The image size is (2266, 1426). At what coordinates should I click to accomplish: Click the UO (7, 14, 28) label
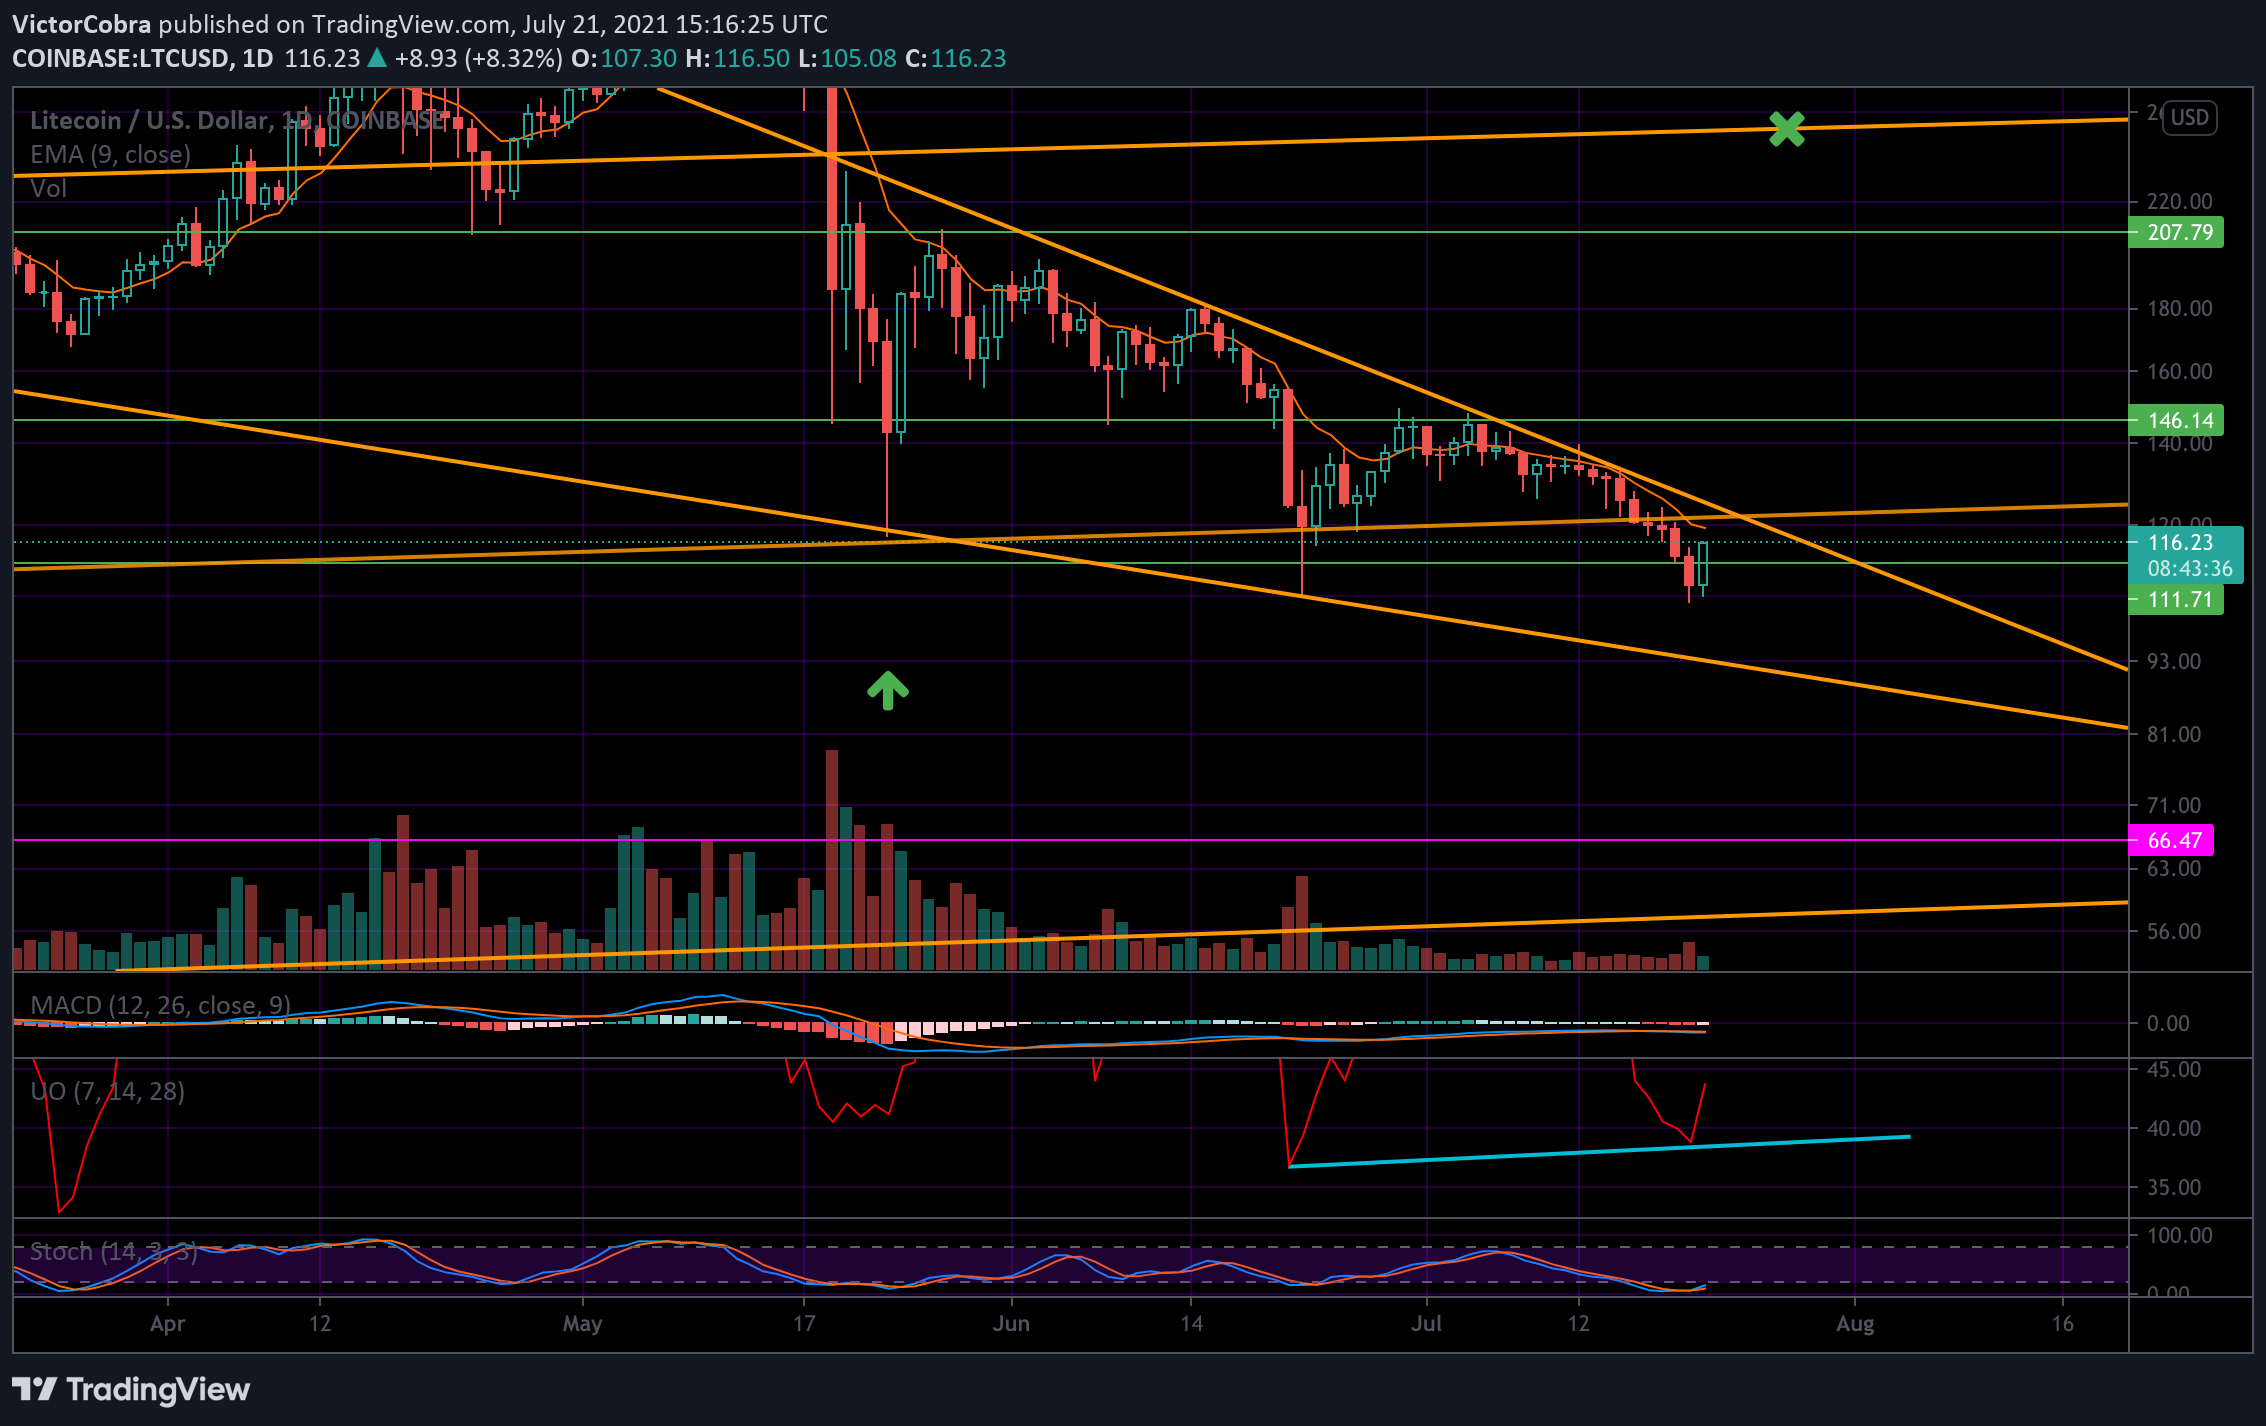tap(107, 1091)
